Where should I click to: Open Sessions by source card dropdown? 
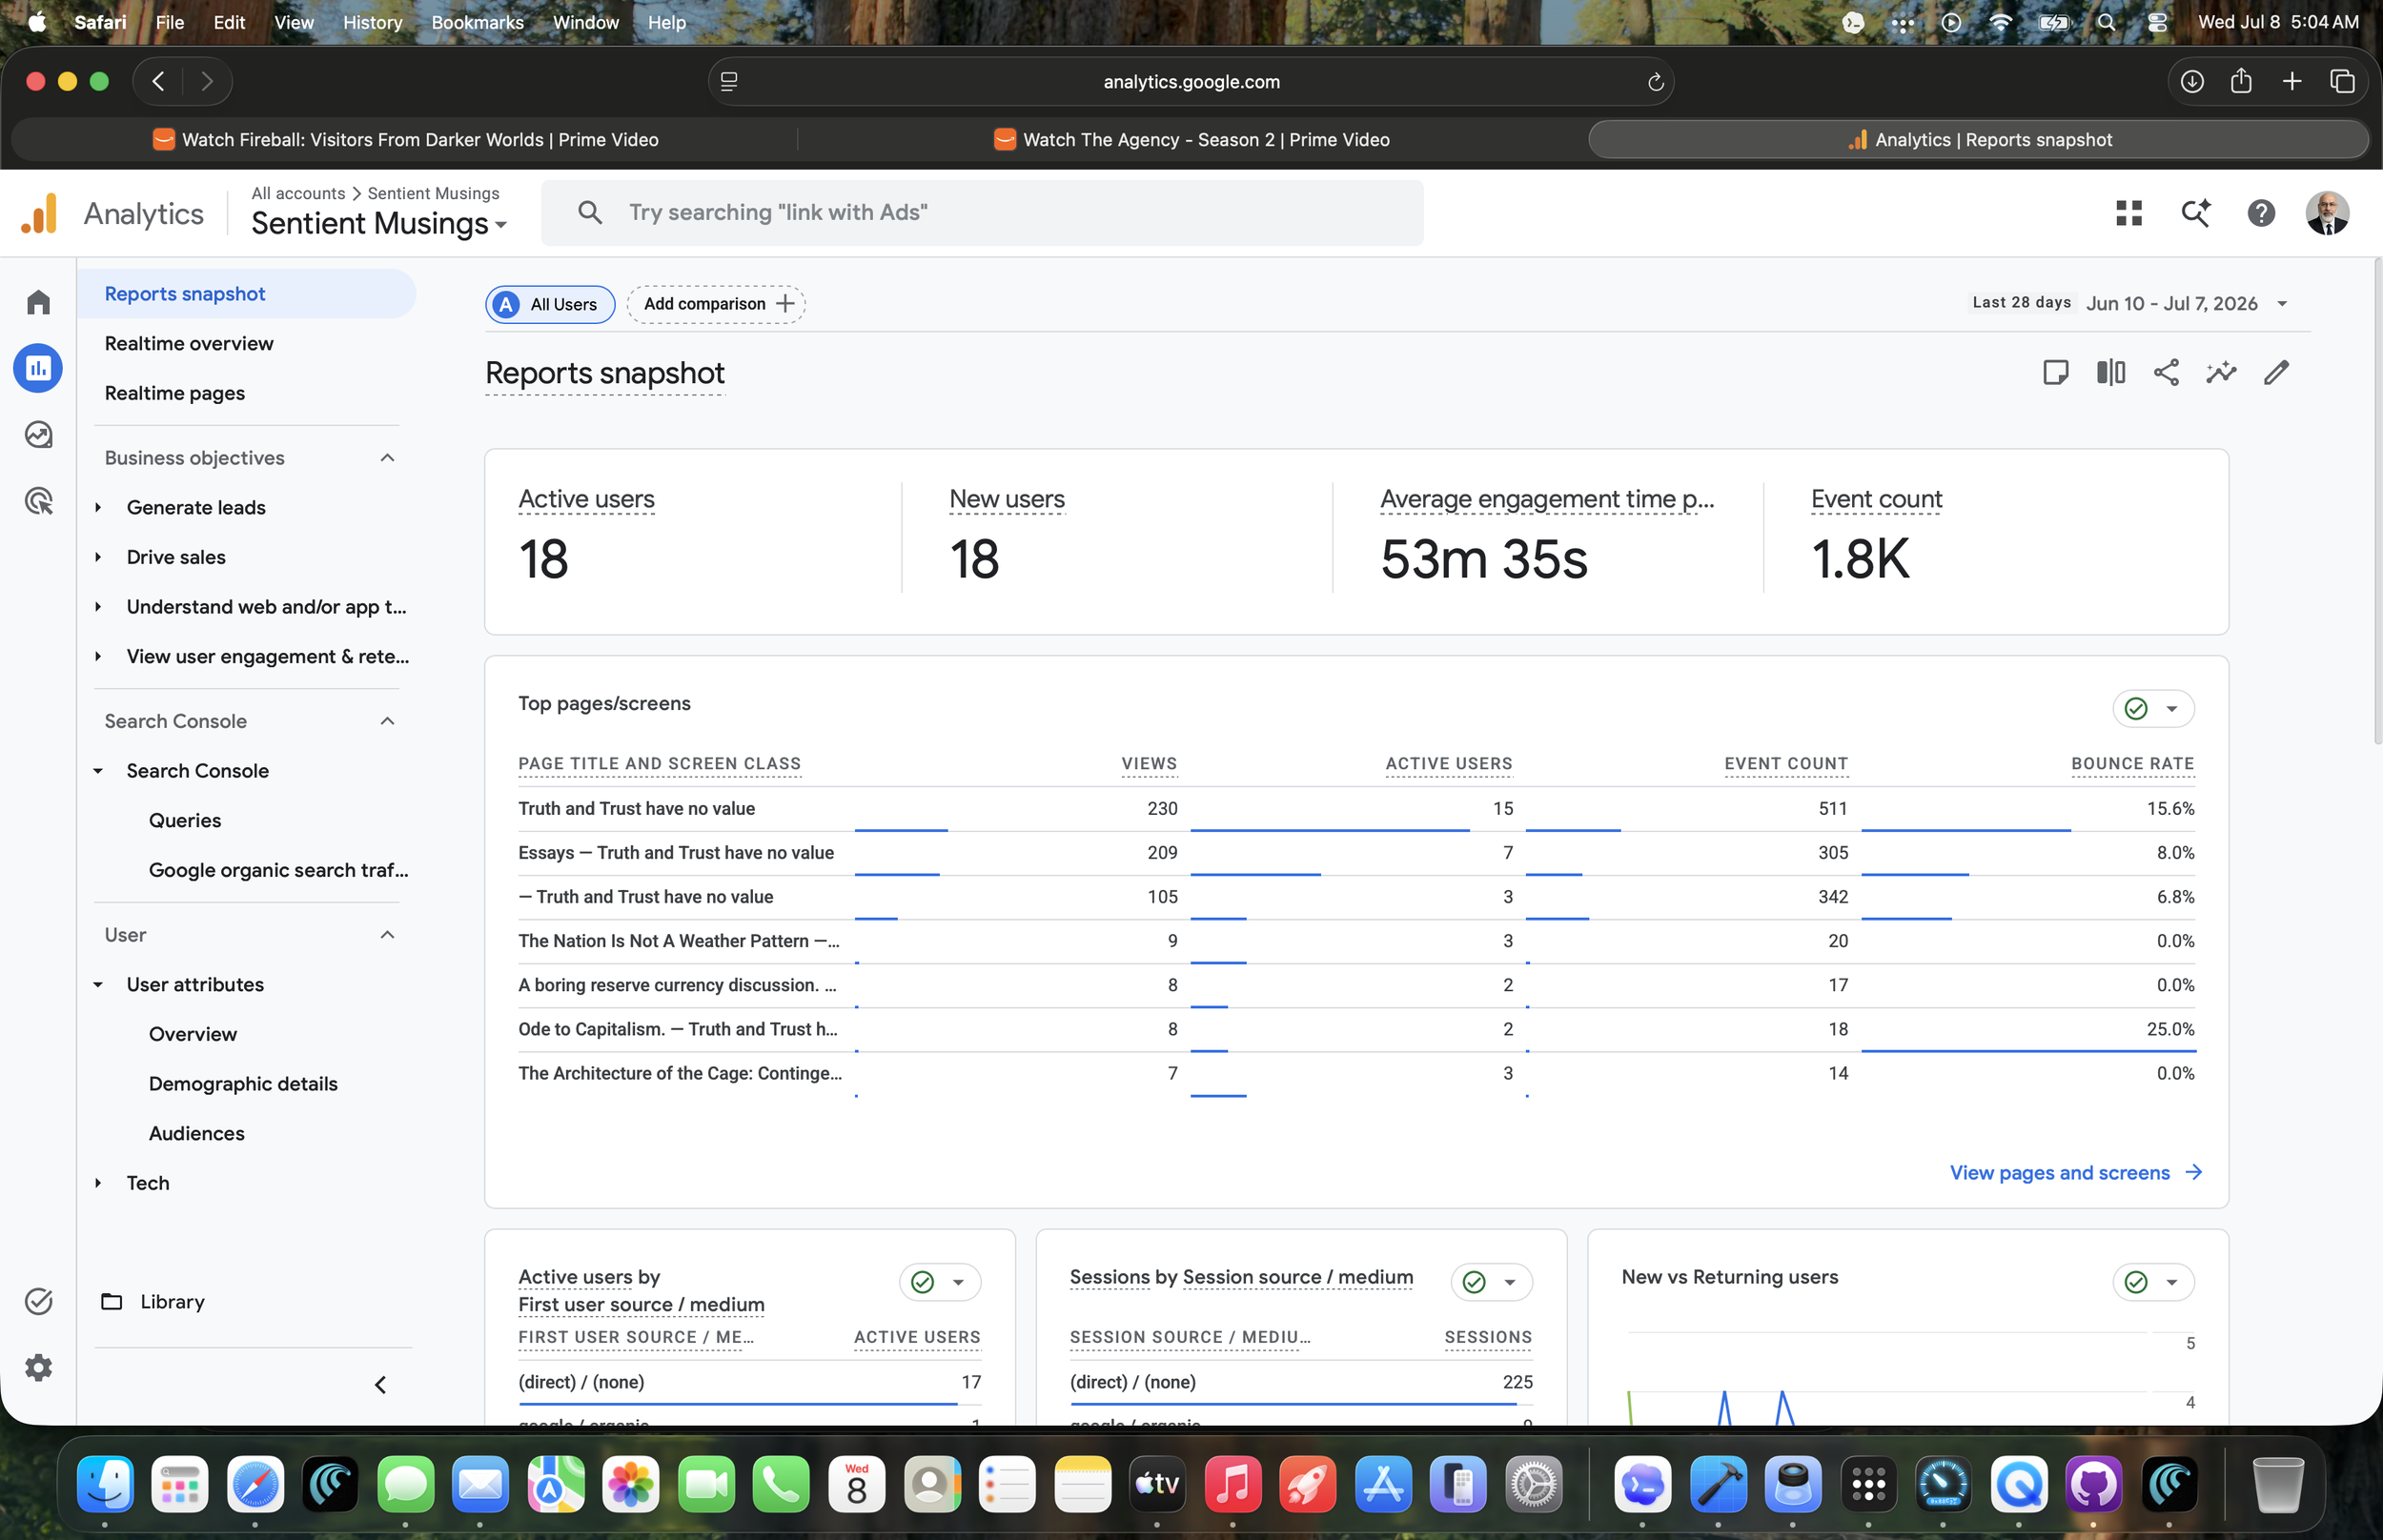click(x=1491, y=1282)
